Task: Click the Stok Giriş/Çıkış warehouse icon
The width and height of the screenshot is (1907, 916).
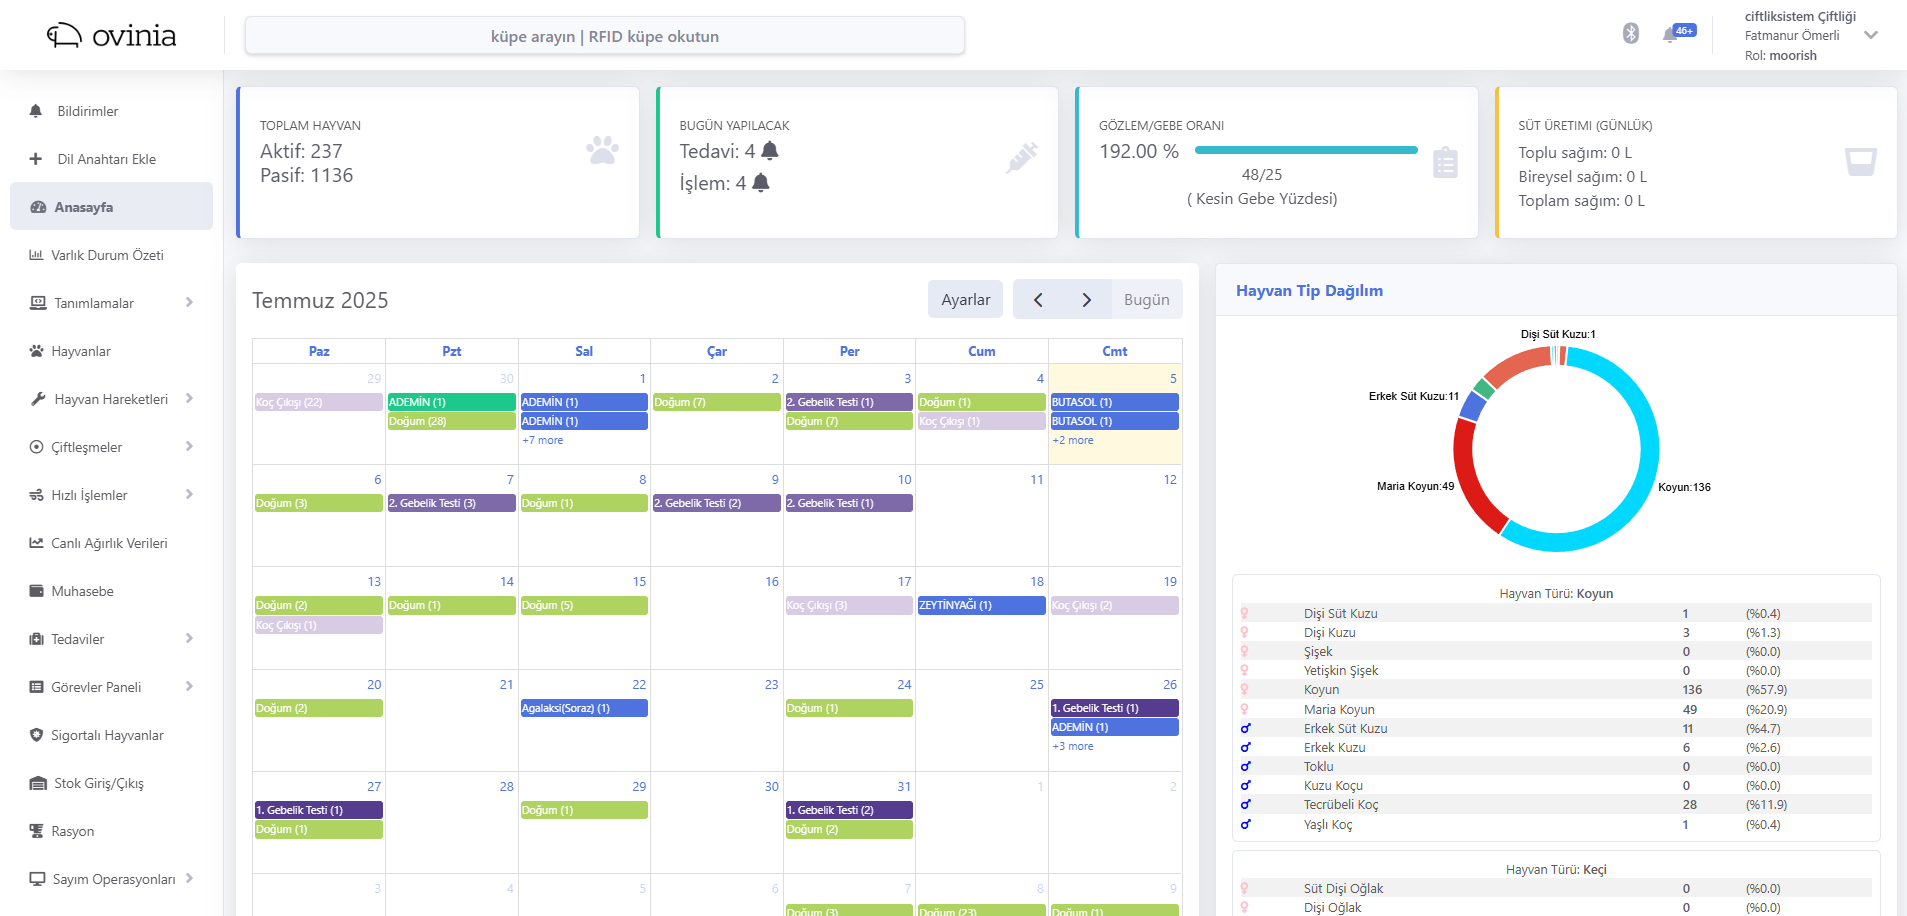Action: (x=38, y=783)
